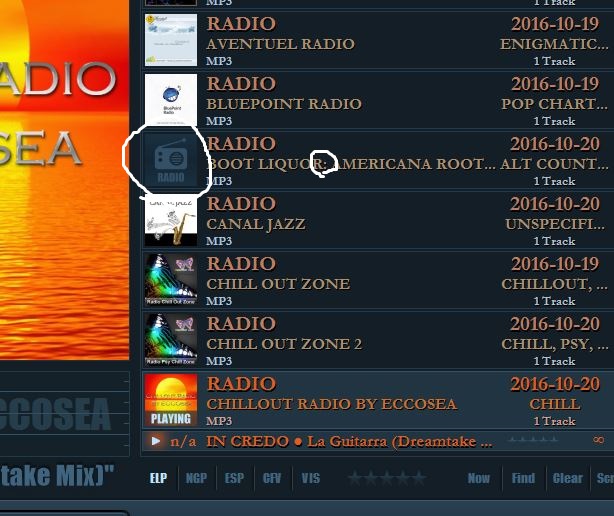Image resolution: width=614 pixels, height=516 pixels.
Task: Select the Canal Jazz saxophone thumbnail
Action: (171, 221)
